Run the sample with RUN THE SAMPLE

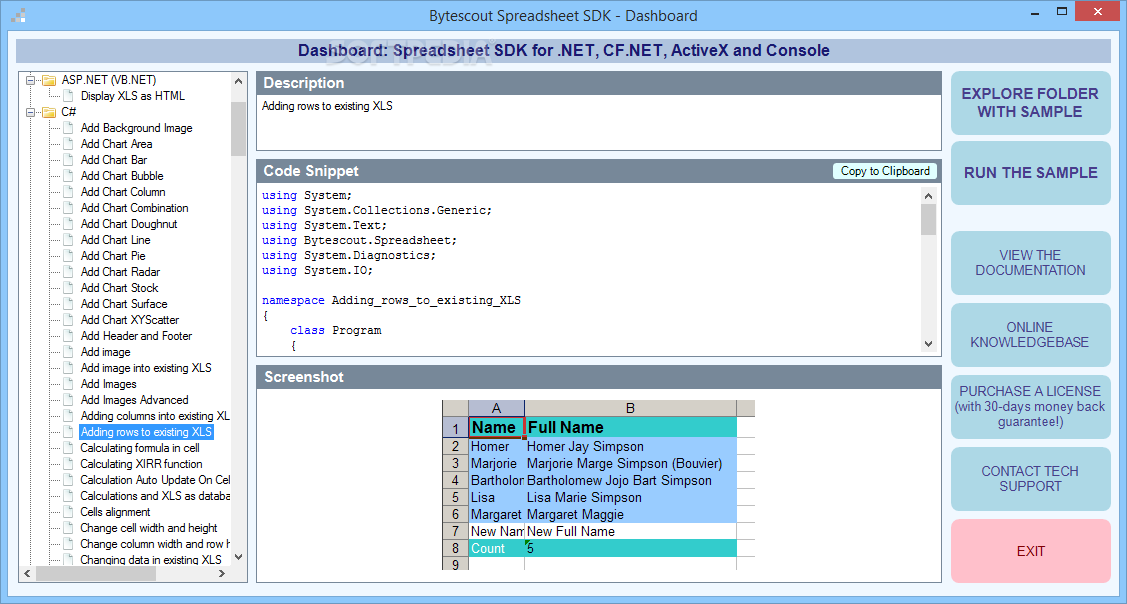[1030, 173]
